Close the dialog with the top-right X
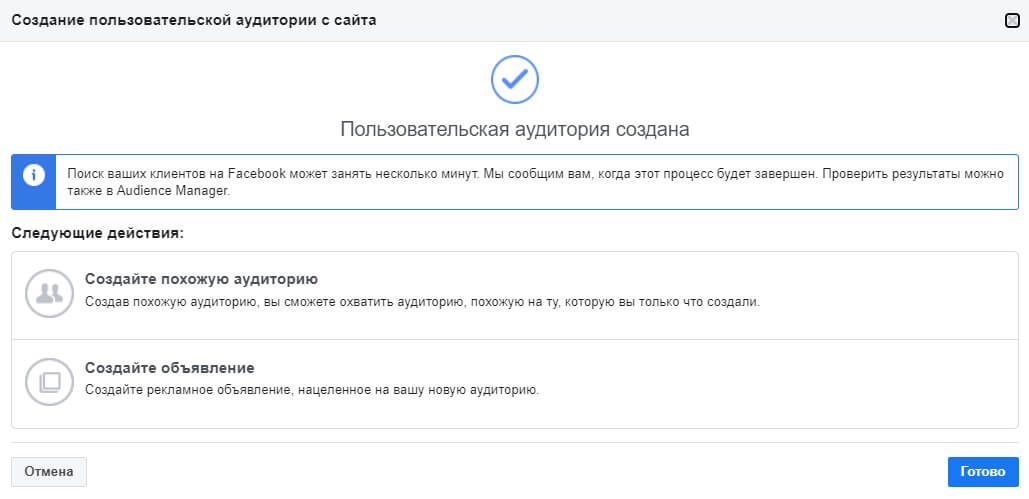The width and height of the screenshot is (1029, 499). 1012,20
